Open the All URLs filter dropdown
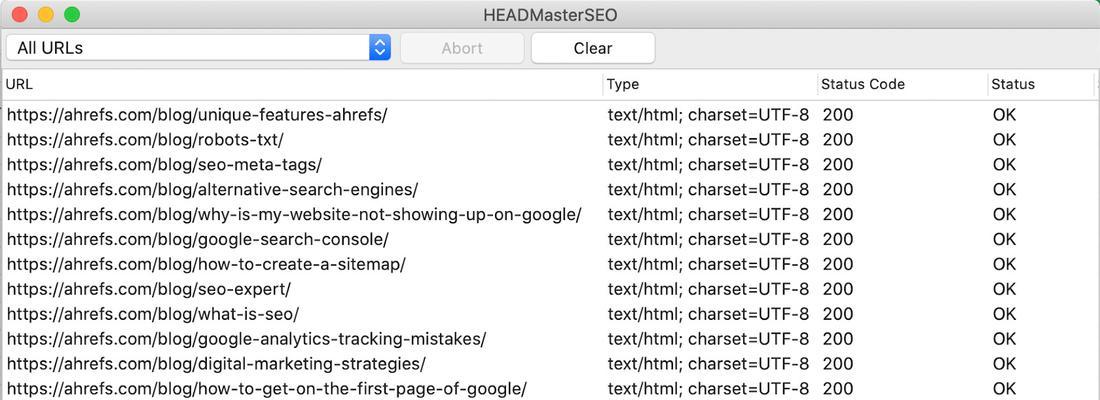 (x=199, y=48)
